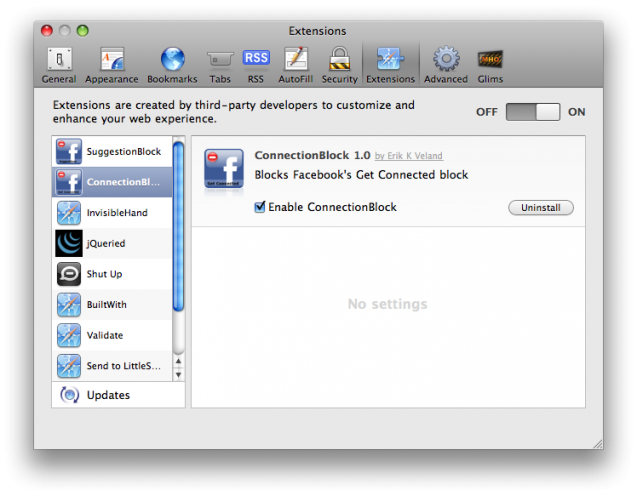The width and height of the screenshot is (637, 496).
Task: Toggle the Enable ConnectionBlock checkbox
Action: 260,207
